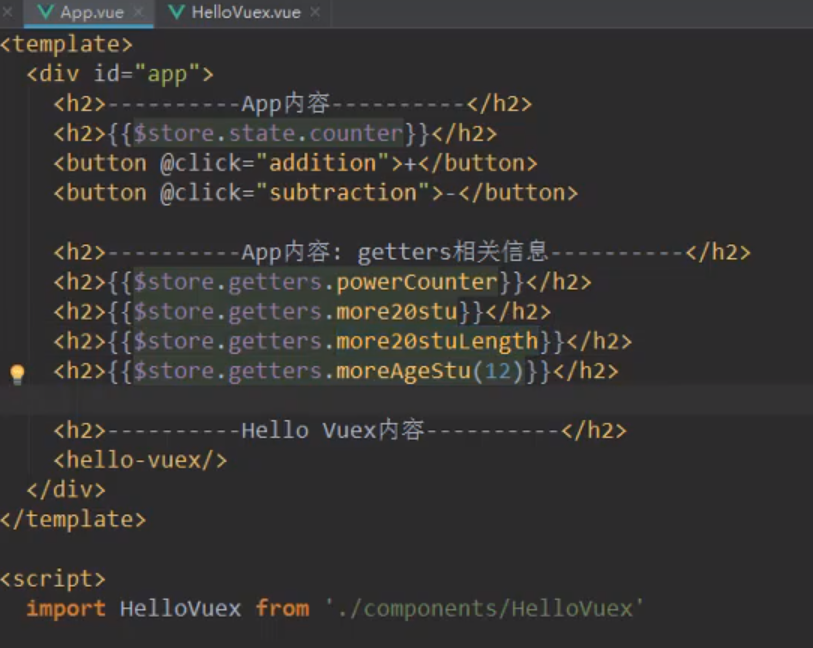Click the getters相关信息 heading line
813x648 pixels.
(402, 252)
